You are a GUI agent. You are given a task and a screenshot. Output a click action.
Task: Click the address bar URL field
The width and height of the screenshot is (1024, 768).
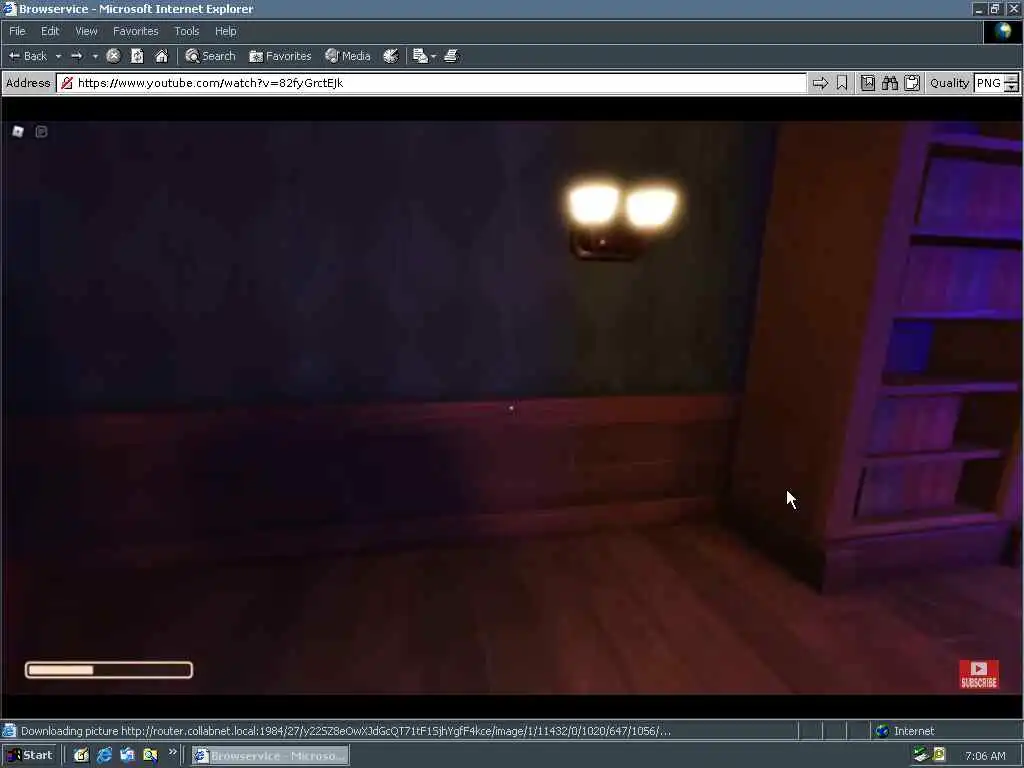click(431, 83)
